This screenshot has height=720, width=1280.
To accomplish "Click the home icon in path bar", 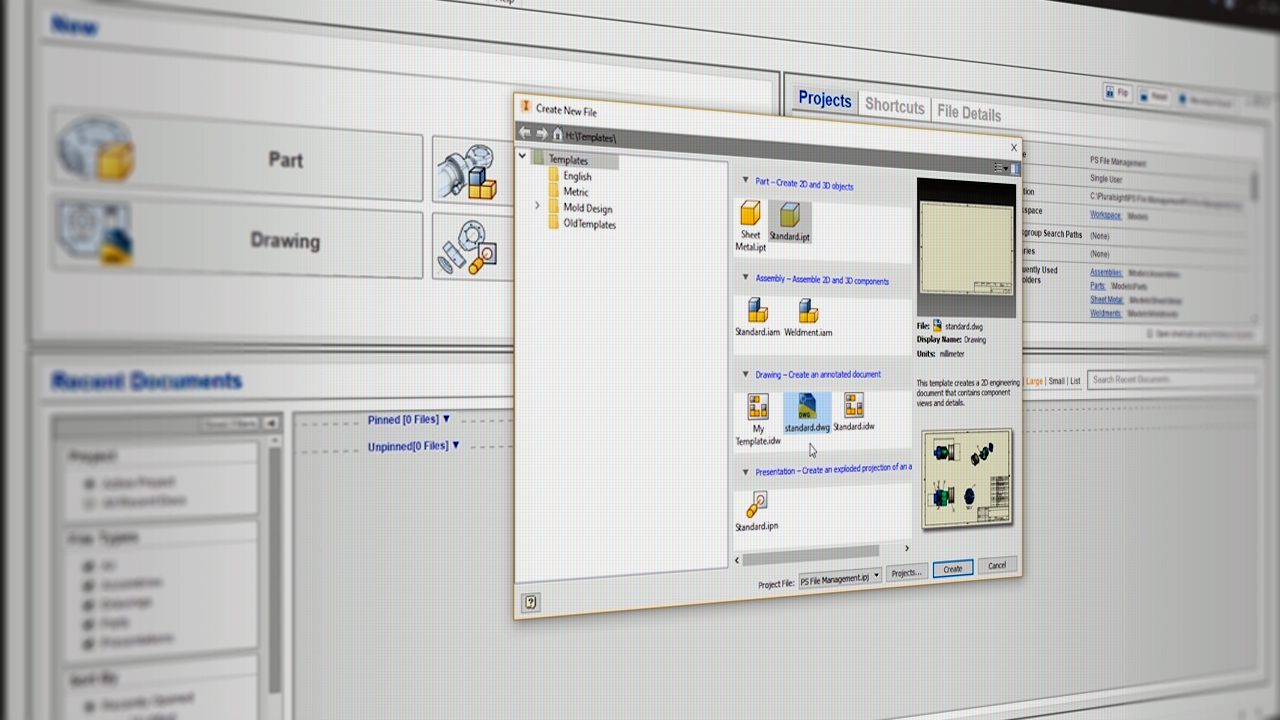I will click(557, 134).
